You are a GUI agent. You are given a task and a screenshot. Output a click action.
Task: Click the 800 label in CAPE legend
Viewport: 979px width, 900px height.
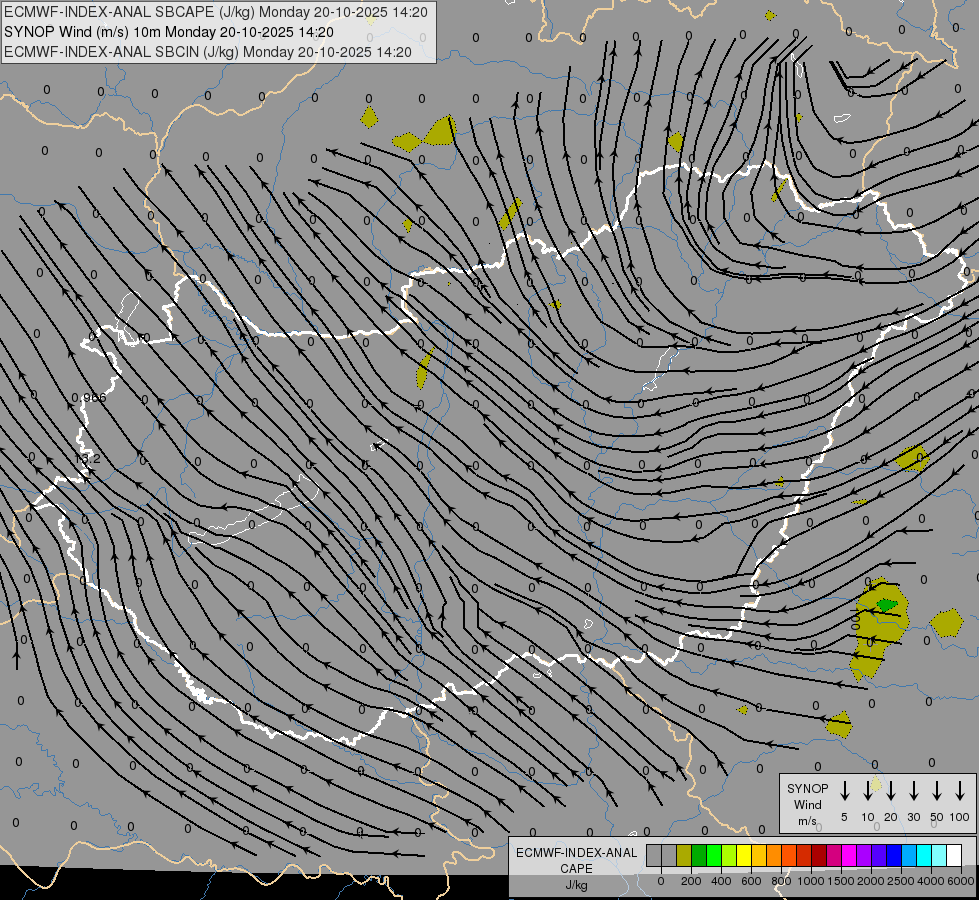pyautogui.click(x=781, y=881)
